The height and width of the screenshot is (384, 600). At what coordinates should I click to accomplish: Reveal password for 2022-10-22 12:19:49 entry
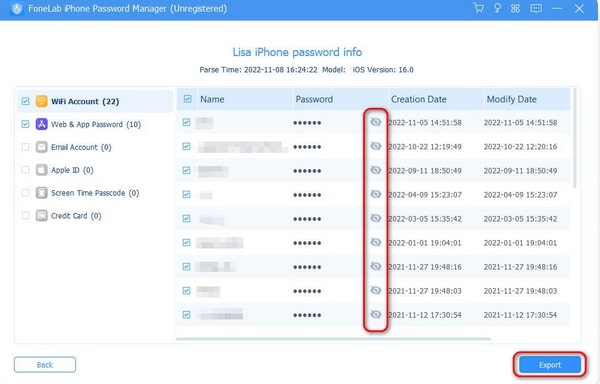point(376,146)
